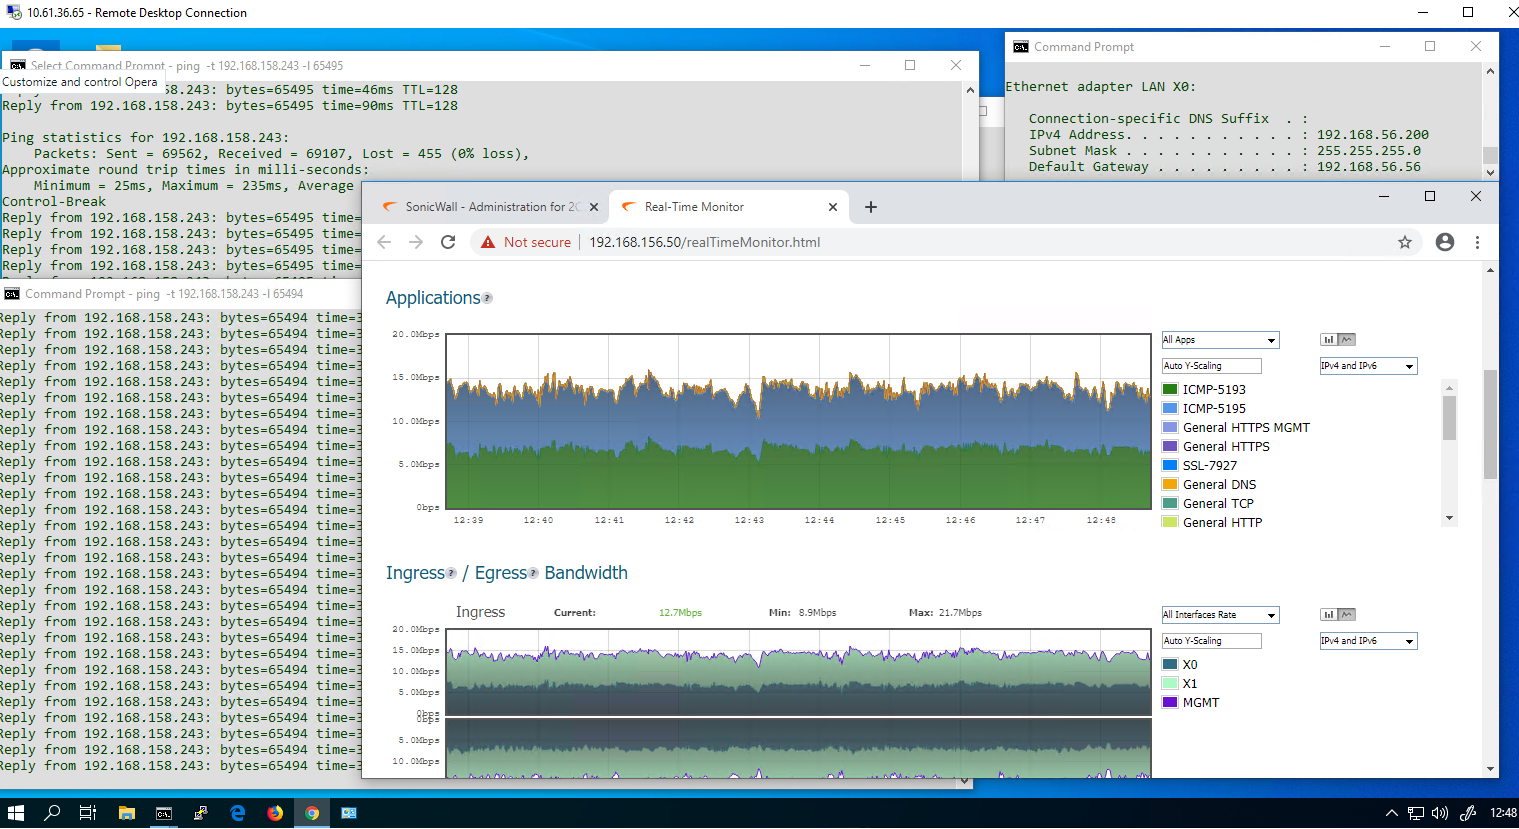Click the browser page vertical scrollbar thumb
Image resolution: width=1519 pixels, height=829 pixels.
pos(1490,424)
